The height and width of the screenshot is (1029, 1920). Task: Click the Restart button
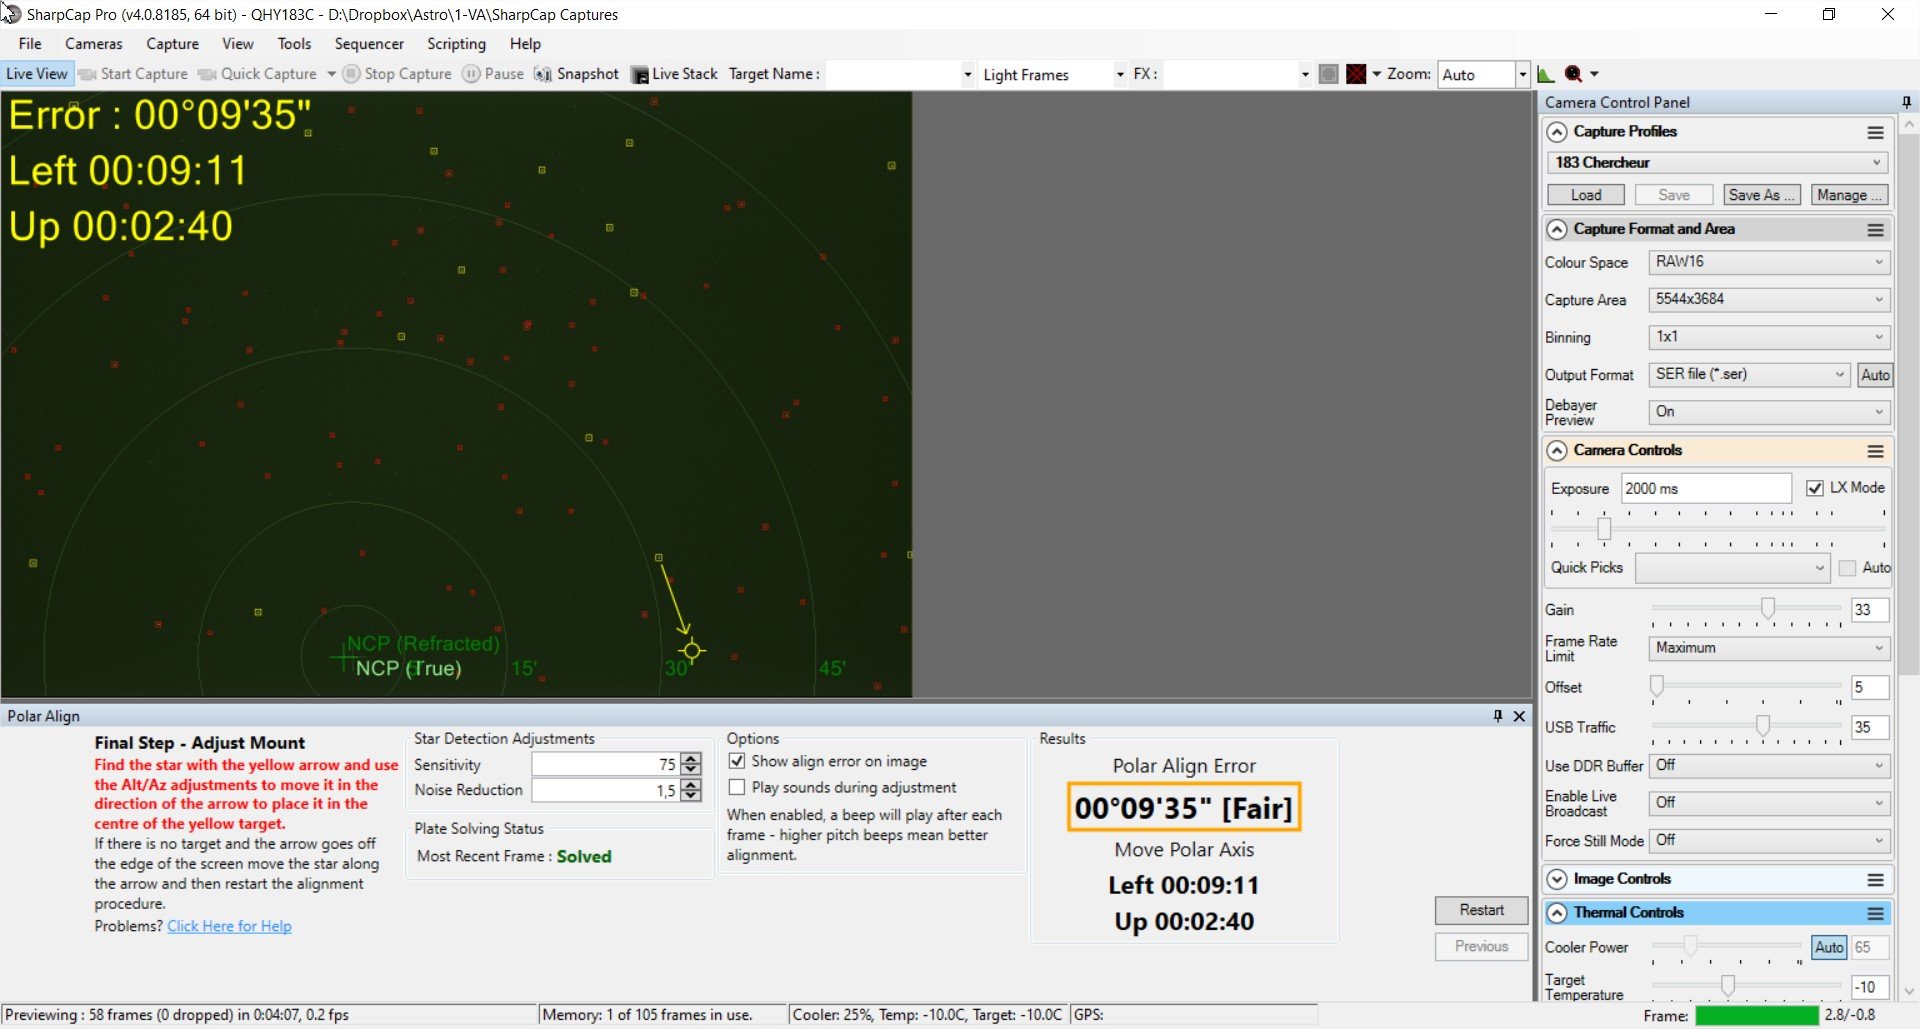click(1481, 910)
